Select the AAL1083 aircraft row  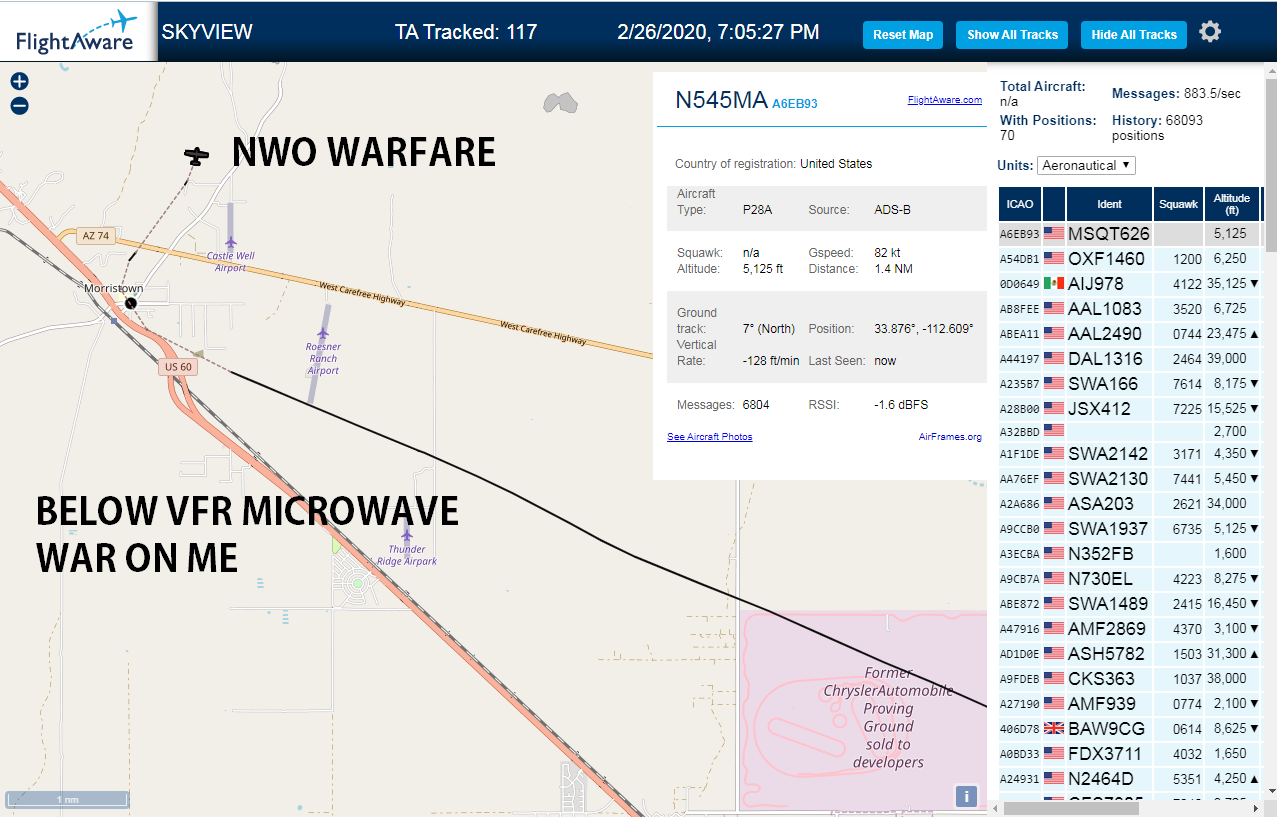(x=1130, y=308)
